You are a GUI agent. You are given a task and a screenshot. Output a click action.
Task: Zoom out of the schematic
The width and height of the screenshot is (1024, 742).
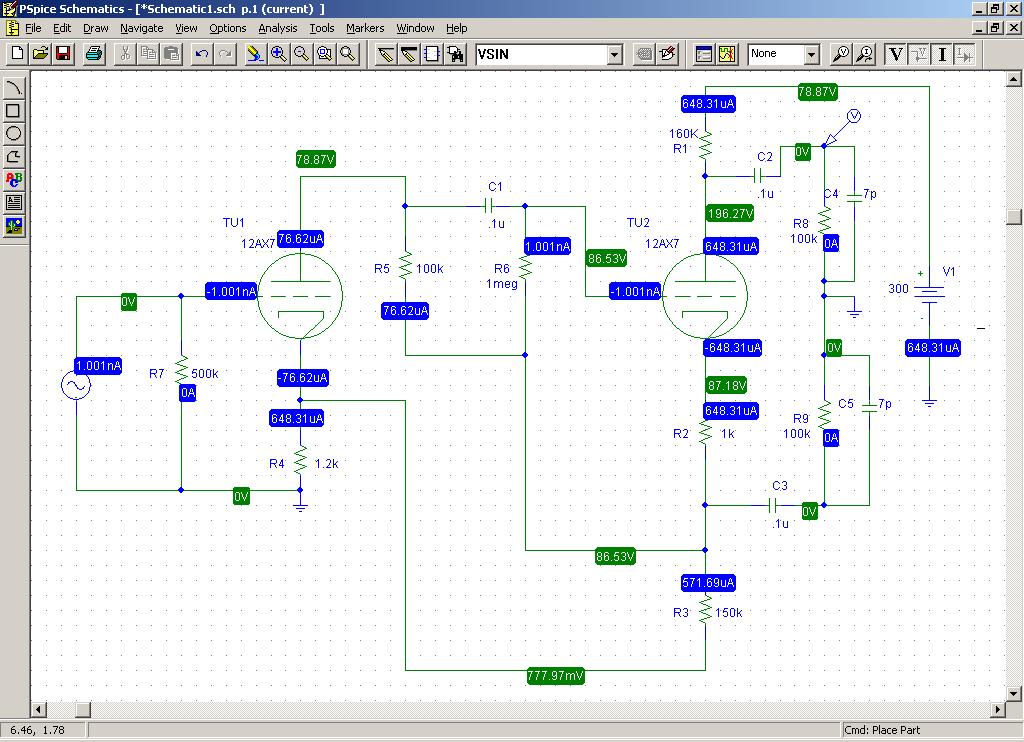tap(302, 54)
